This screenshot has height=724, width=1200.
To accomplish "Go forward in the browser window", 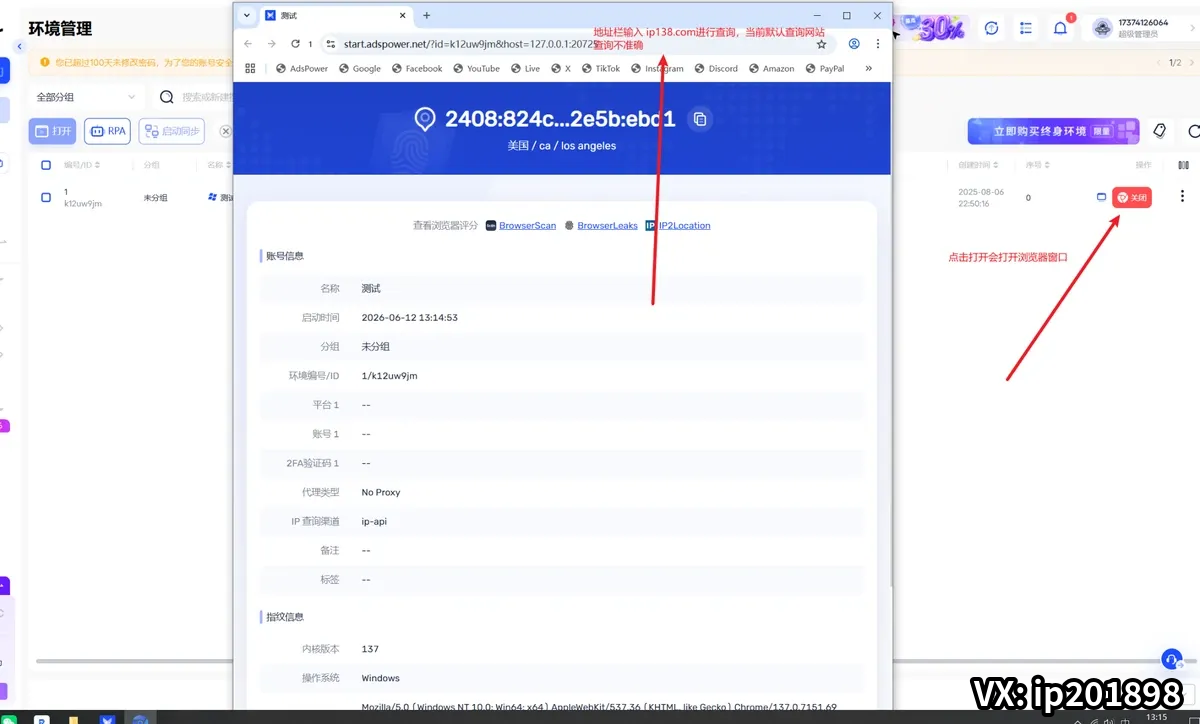I will tap(272, 44).
